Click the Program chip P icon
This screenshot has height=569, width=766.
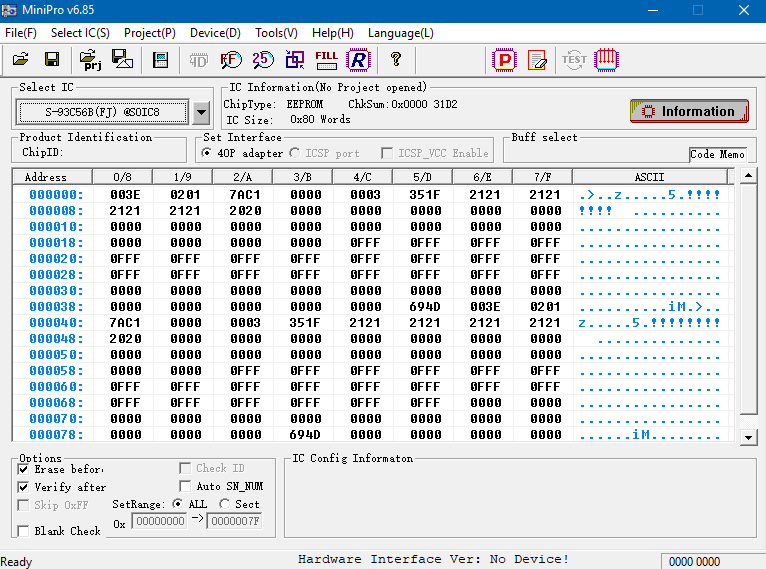[505, 60]
